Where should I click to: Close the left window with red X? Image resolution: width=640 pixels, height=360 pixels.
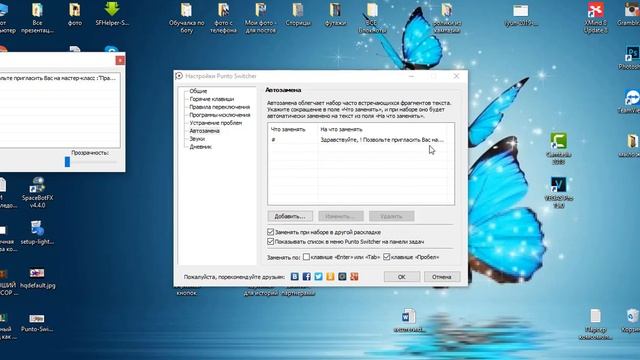[x=120, y=60]
